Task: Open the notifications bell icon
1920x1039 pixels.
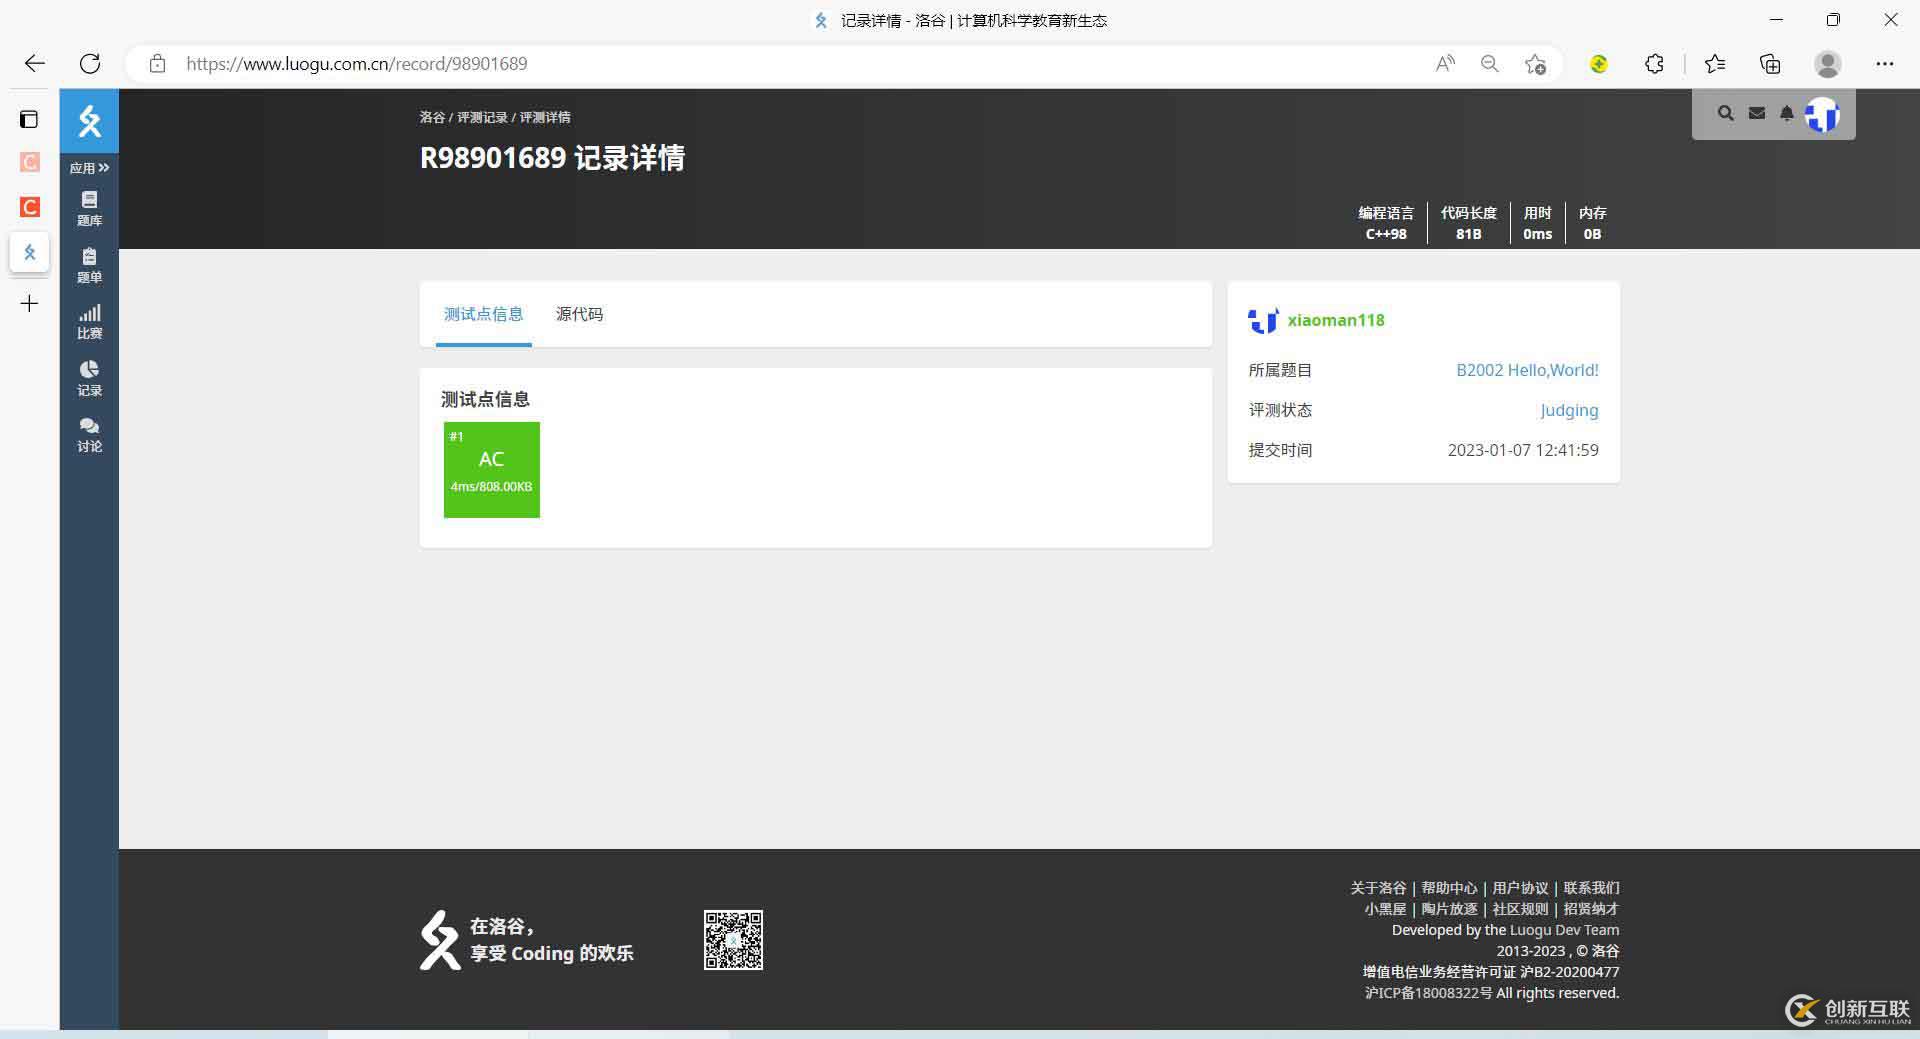Action: tap(1787, 114)
